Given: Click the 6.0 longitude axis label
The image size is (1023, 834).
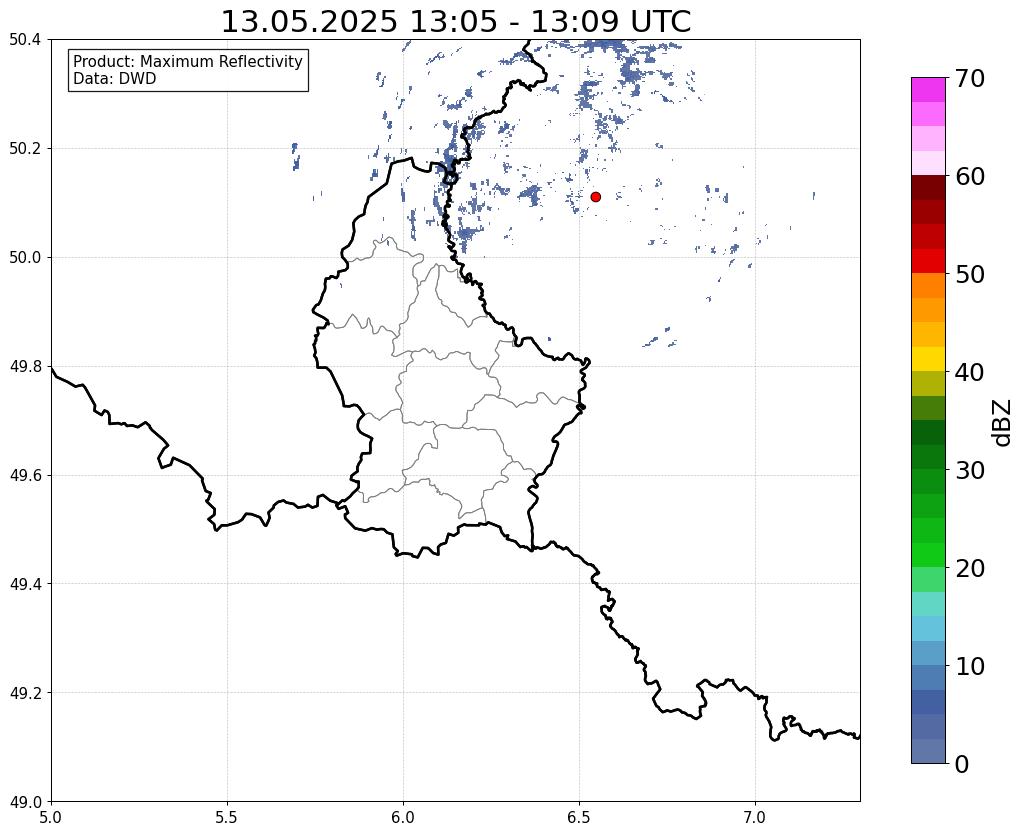Looking at the screenshot, I should click(x=403, y=817).
